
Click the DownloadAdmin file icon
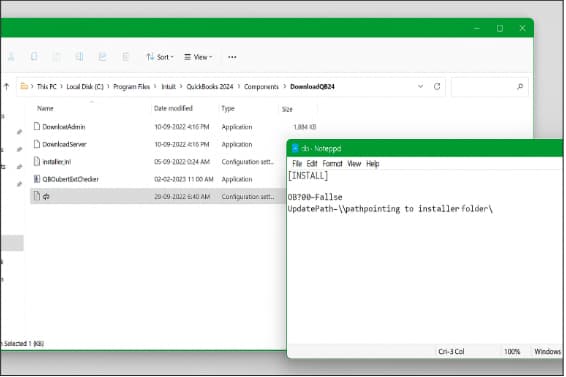pos(36,126)
